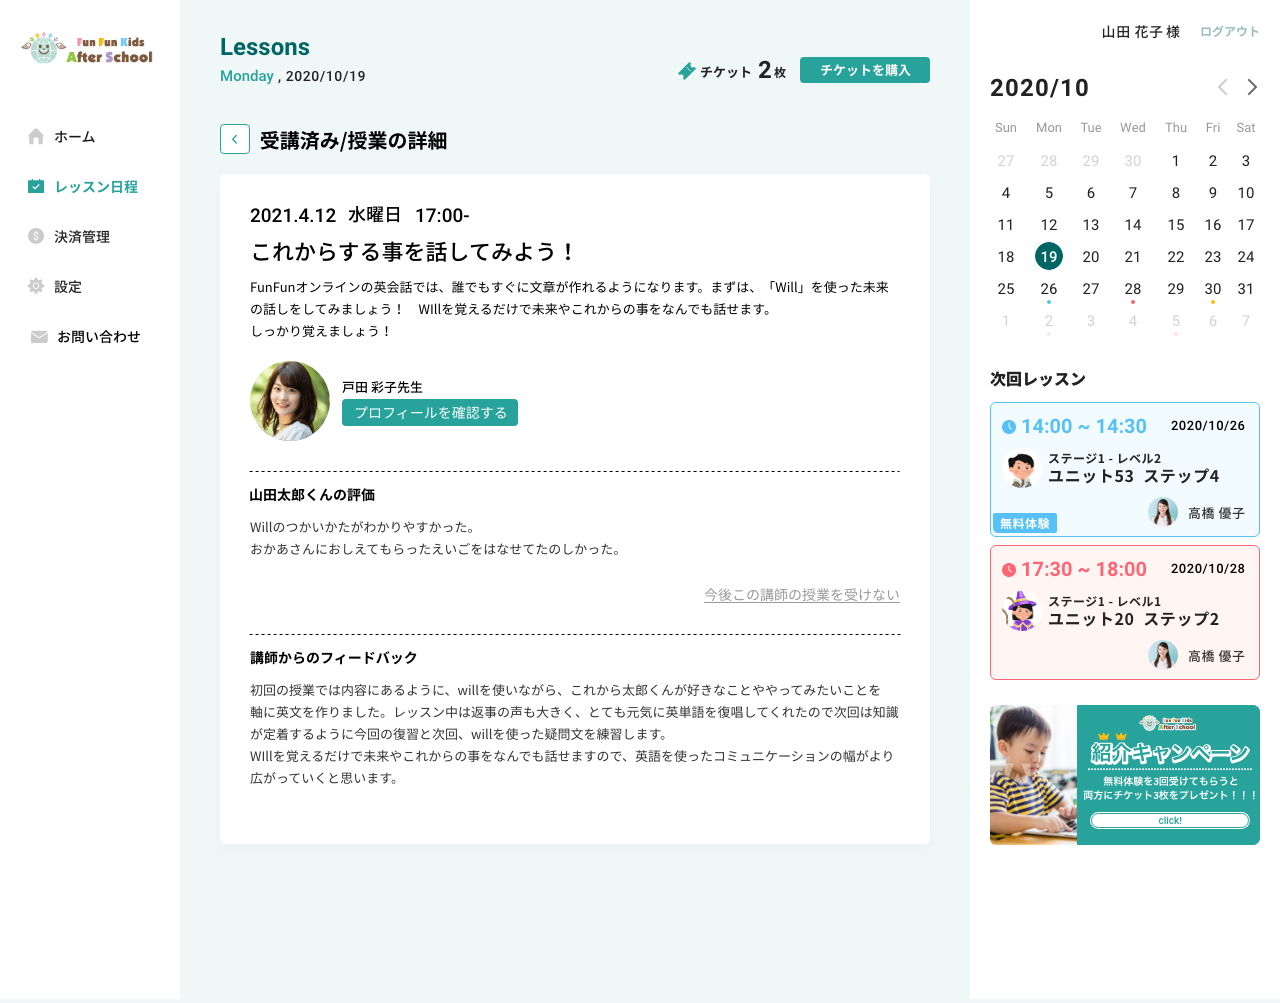
Task: Click the calendar check icon for レッスン日程
Action: click(x=36, y=187)
